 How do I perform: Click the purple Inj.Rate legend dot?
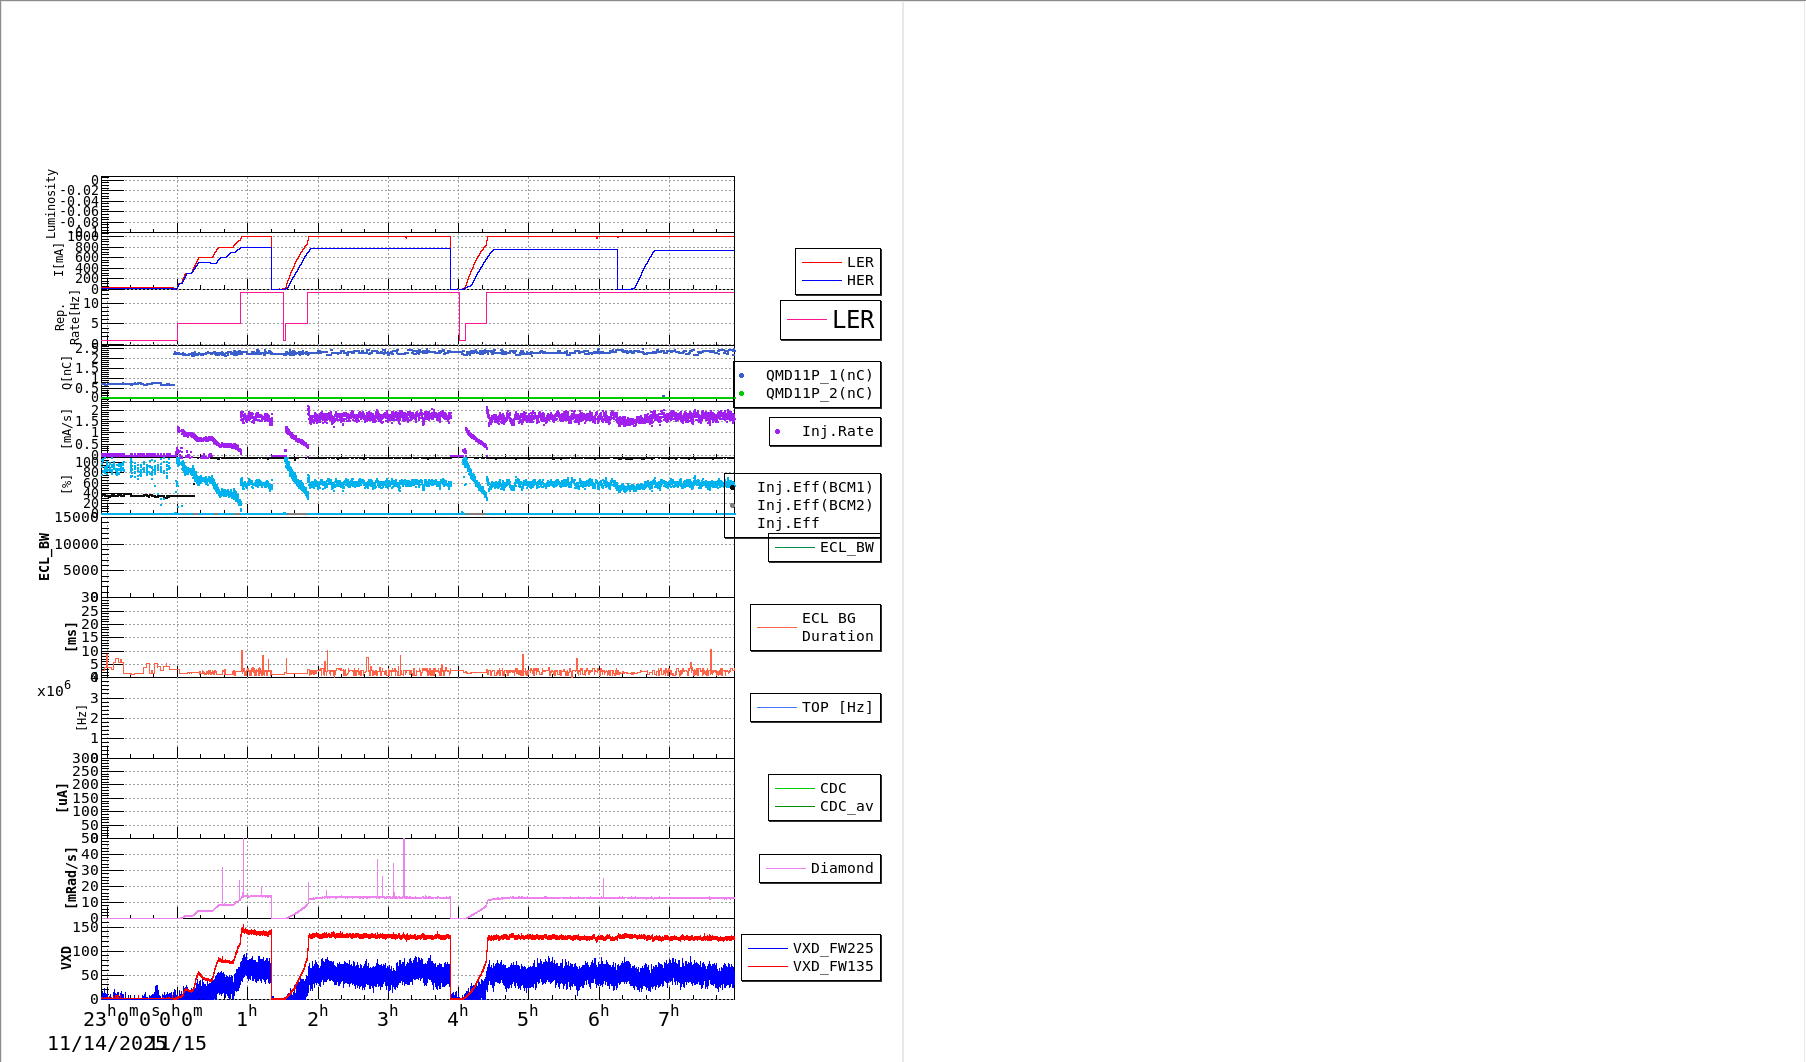[777, 432]
